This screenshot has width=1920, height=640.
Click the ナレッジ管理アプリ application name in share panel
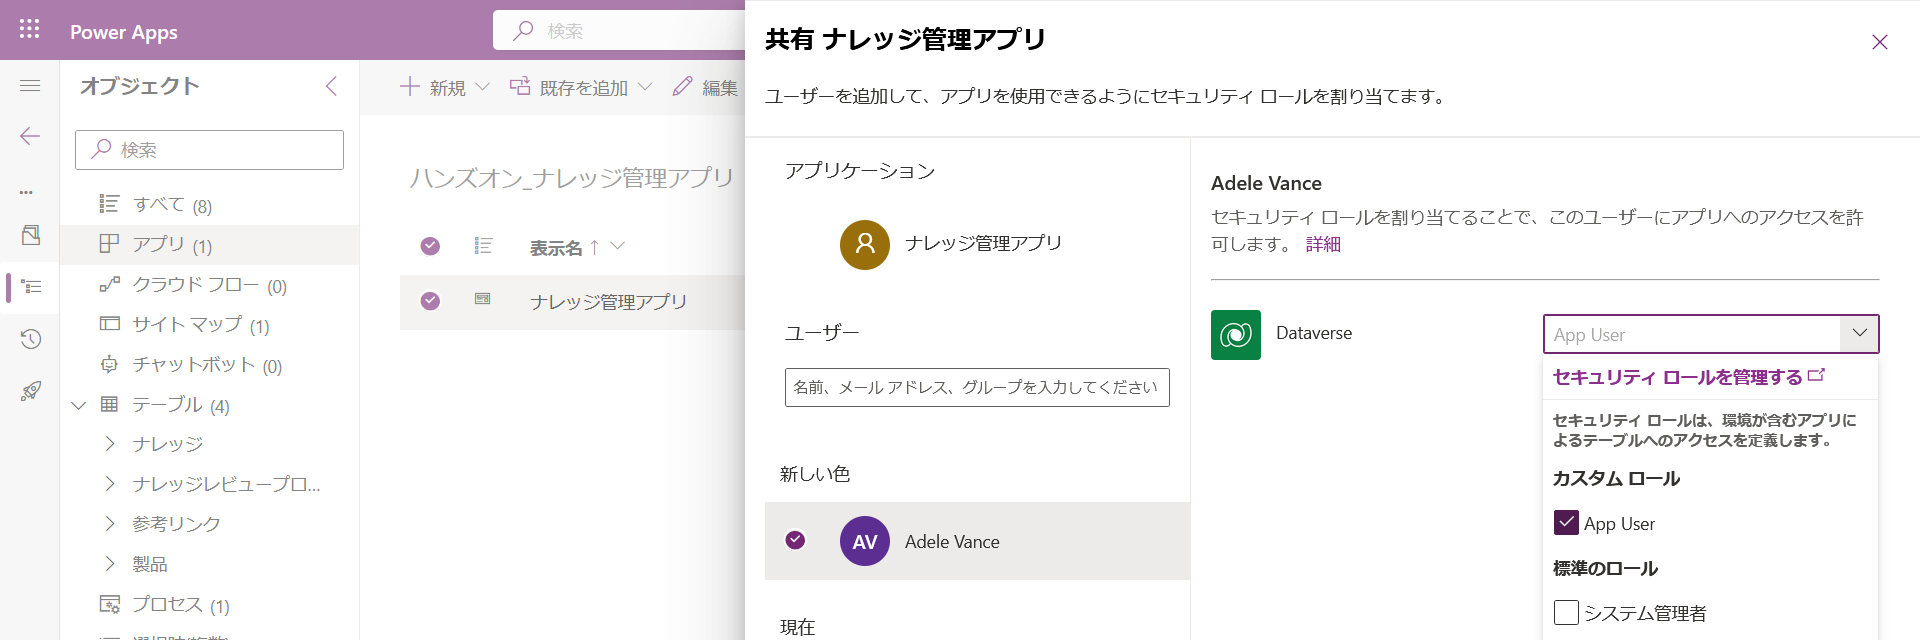pyautogui.click(x=983, y=243)
